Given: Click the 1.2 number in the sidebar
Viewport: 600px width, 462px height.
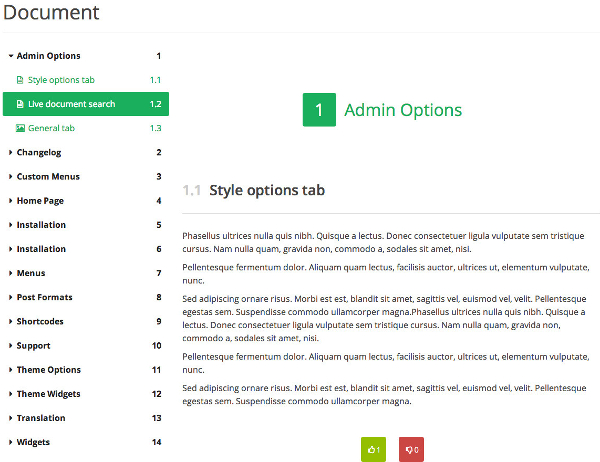Looking at the screenshot, I should (155, 104).
